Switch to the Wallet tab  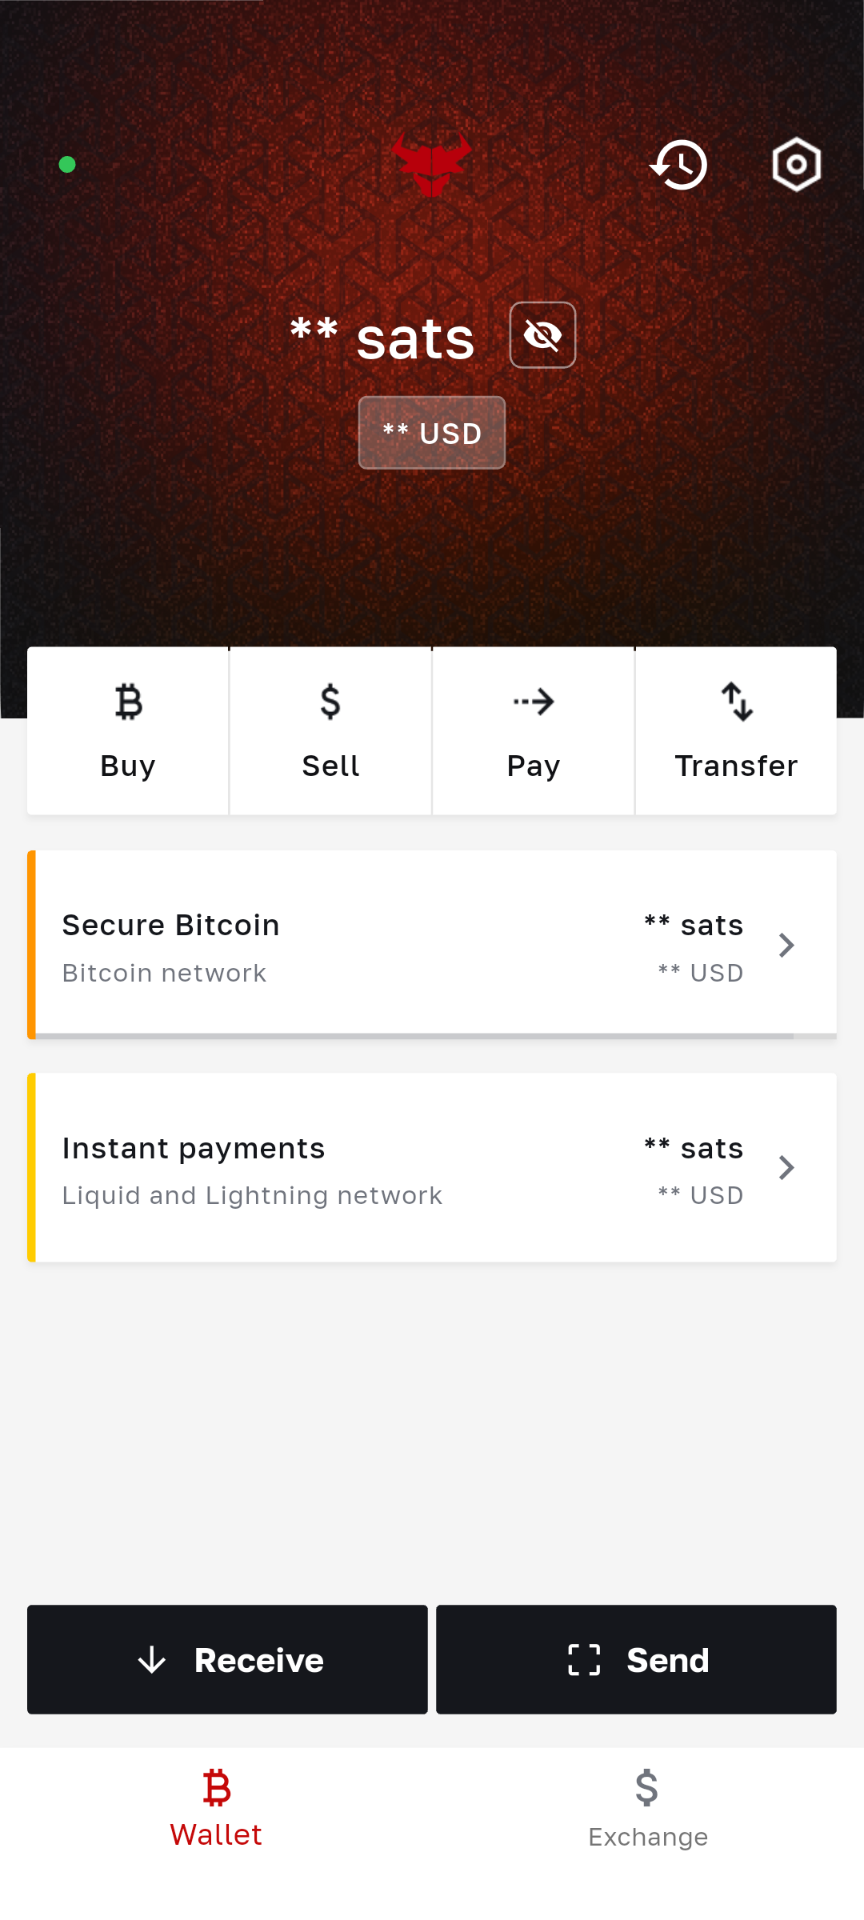[216, 1808]
